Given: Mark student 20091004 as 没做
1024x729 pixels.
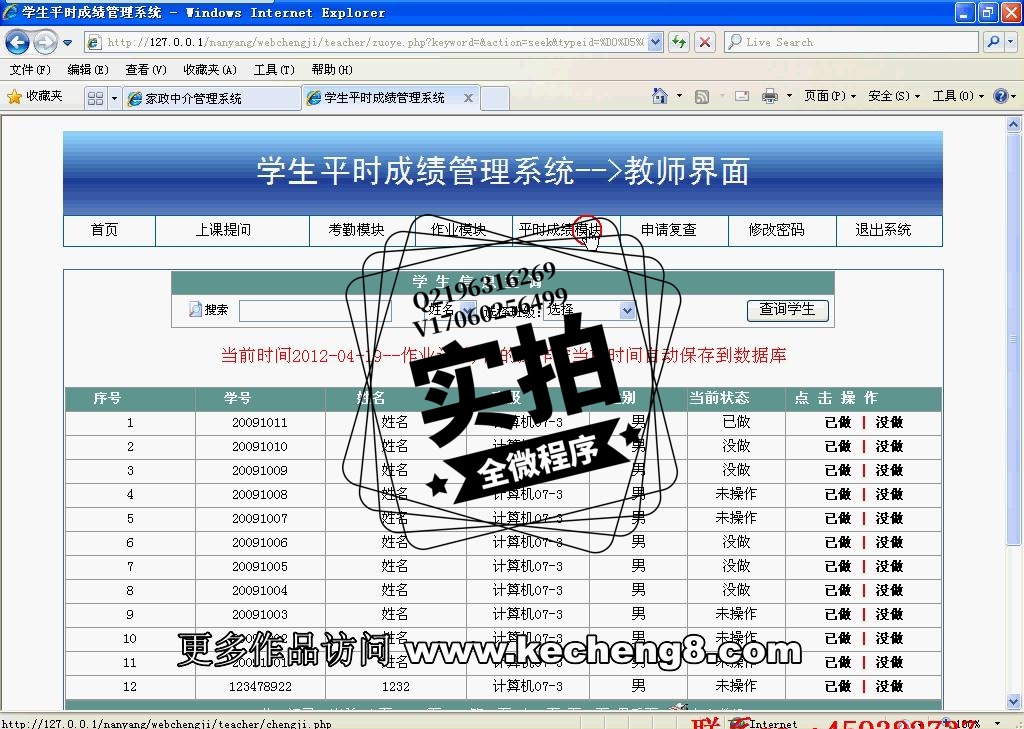Looking at the screenshot, I should tap(889, 591).
